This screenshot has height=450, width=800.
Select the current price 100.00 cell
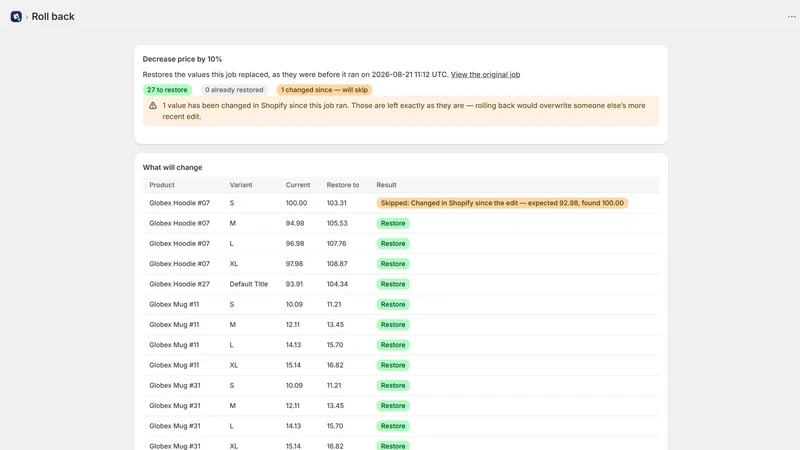point(296,203)
